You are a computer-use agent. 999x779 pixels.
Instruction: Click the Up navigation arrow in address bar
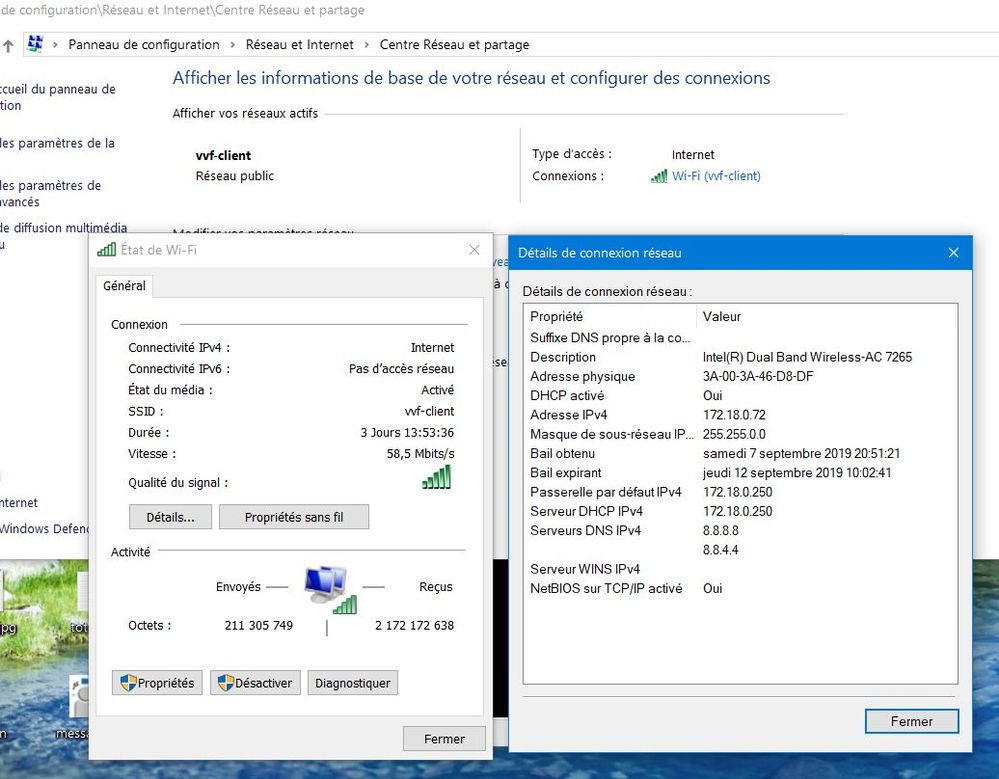[x=8, y=45]
